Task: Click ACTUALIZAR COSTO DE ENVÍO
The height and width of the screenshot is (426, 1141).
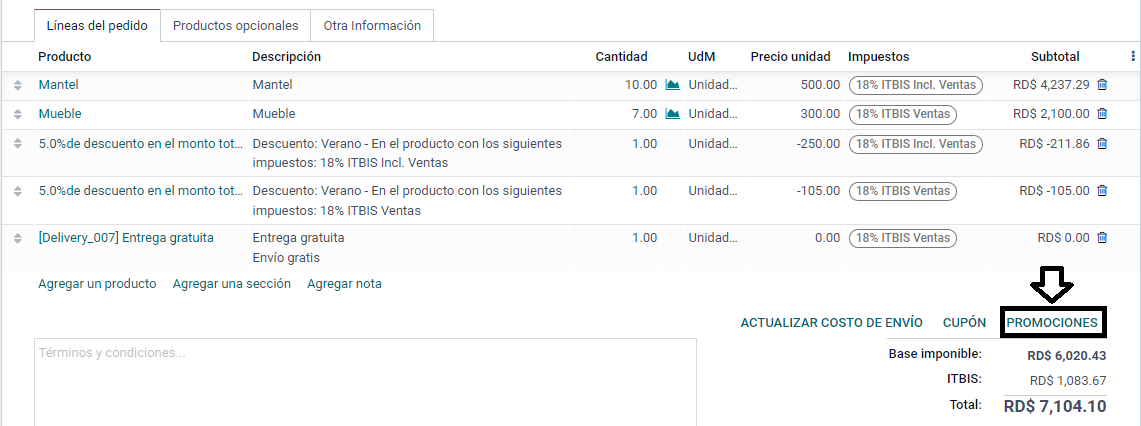Action: [832, 323]
